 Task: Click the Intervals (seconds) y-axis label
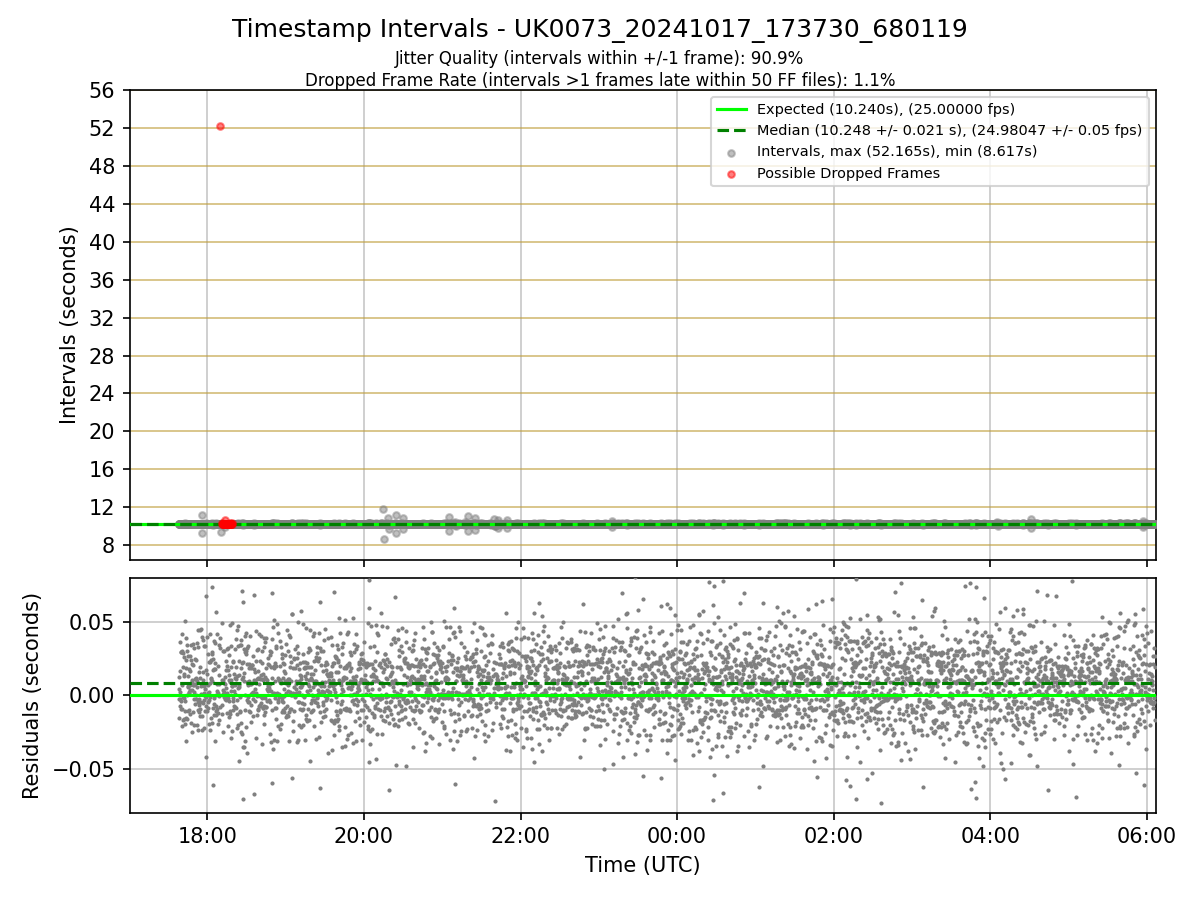point(68,325)
